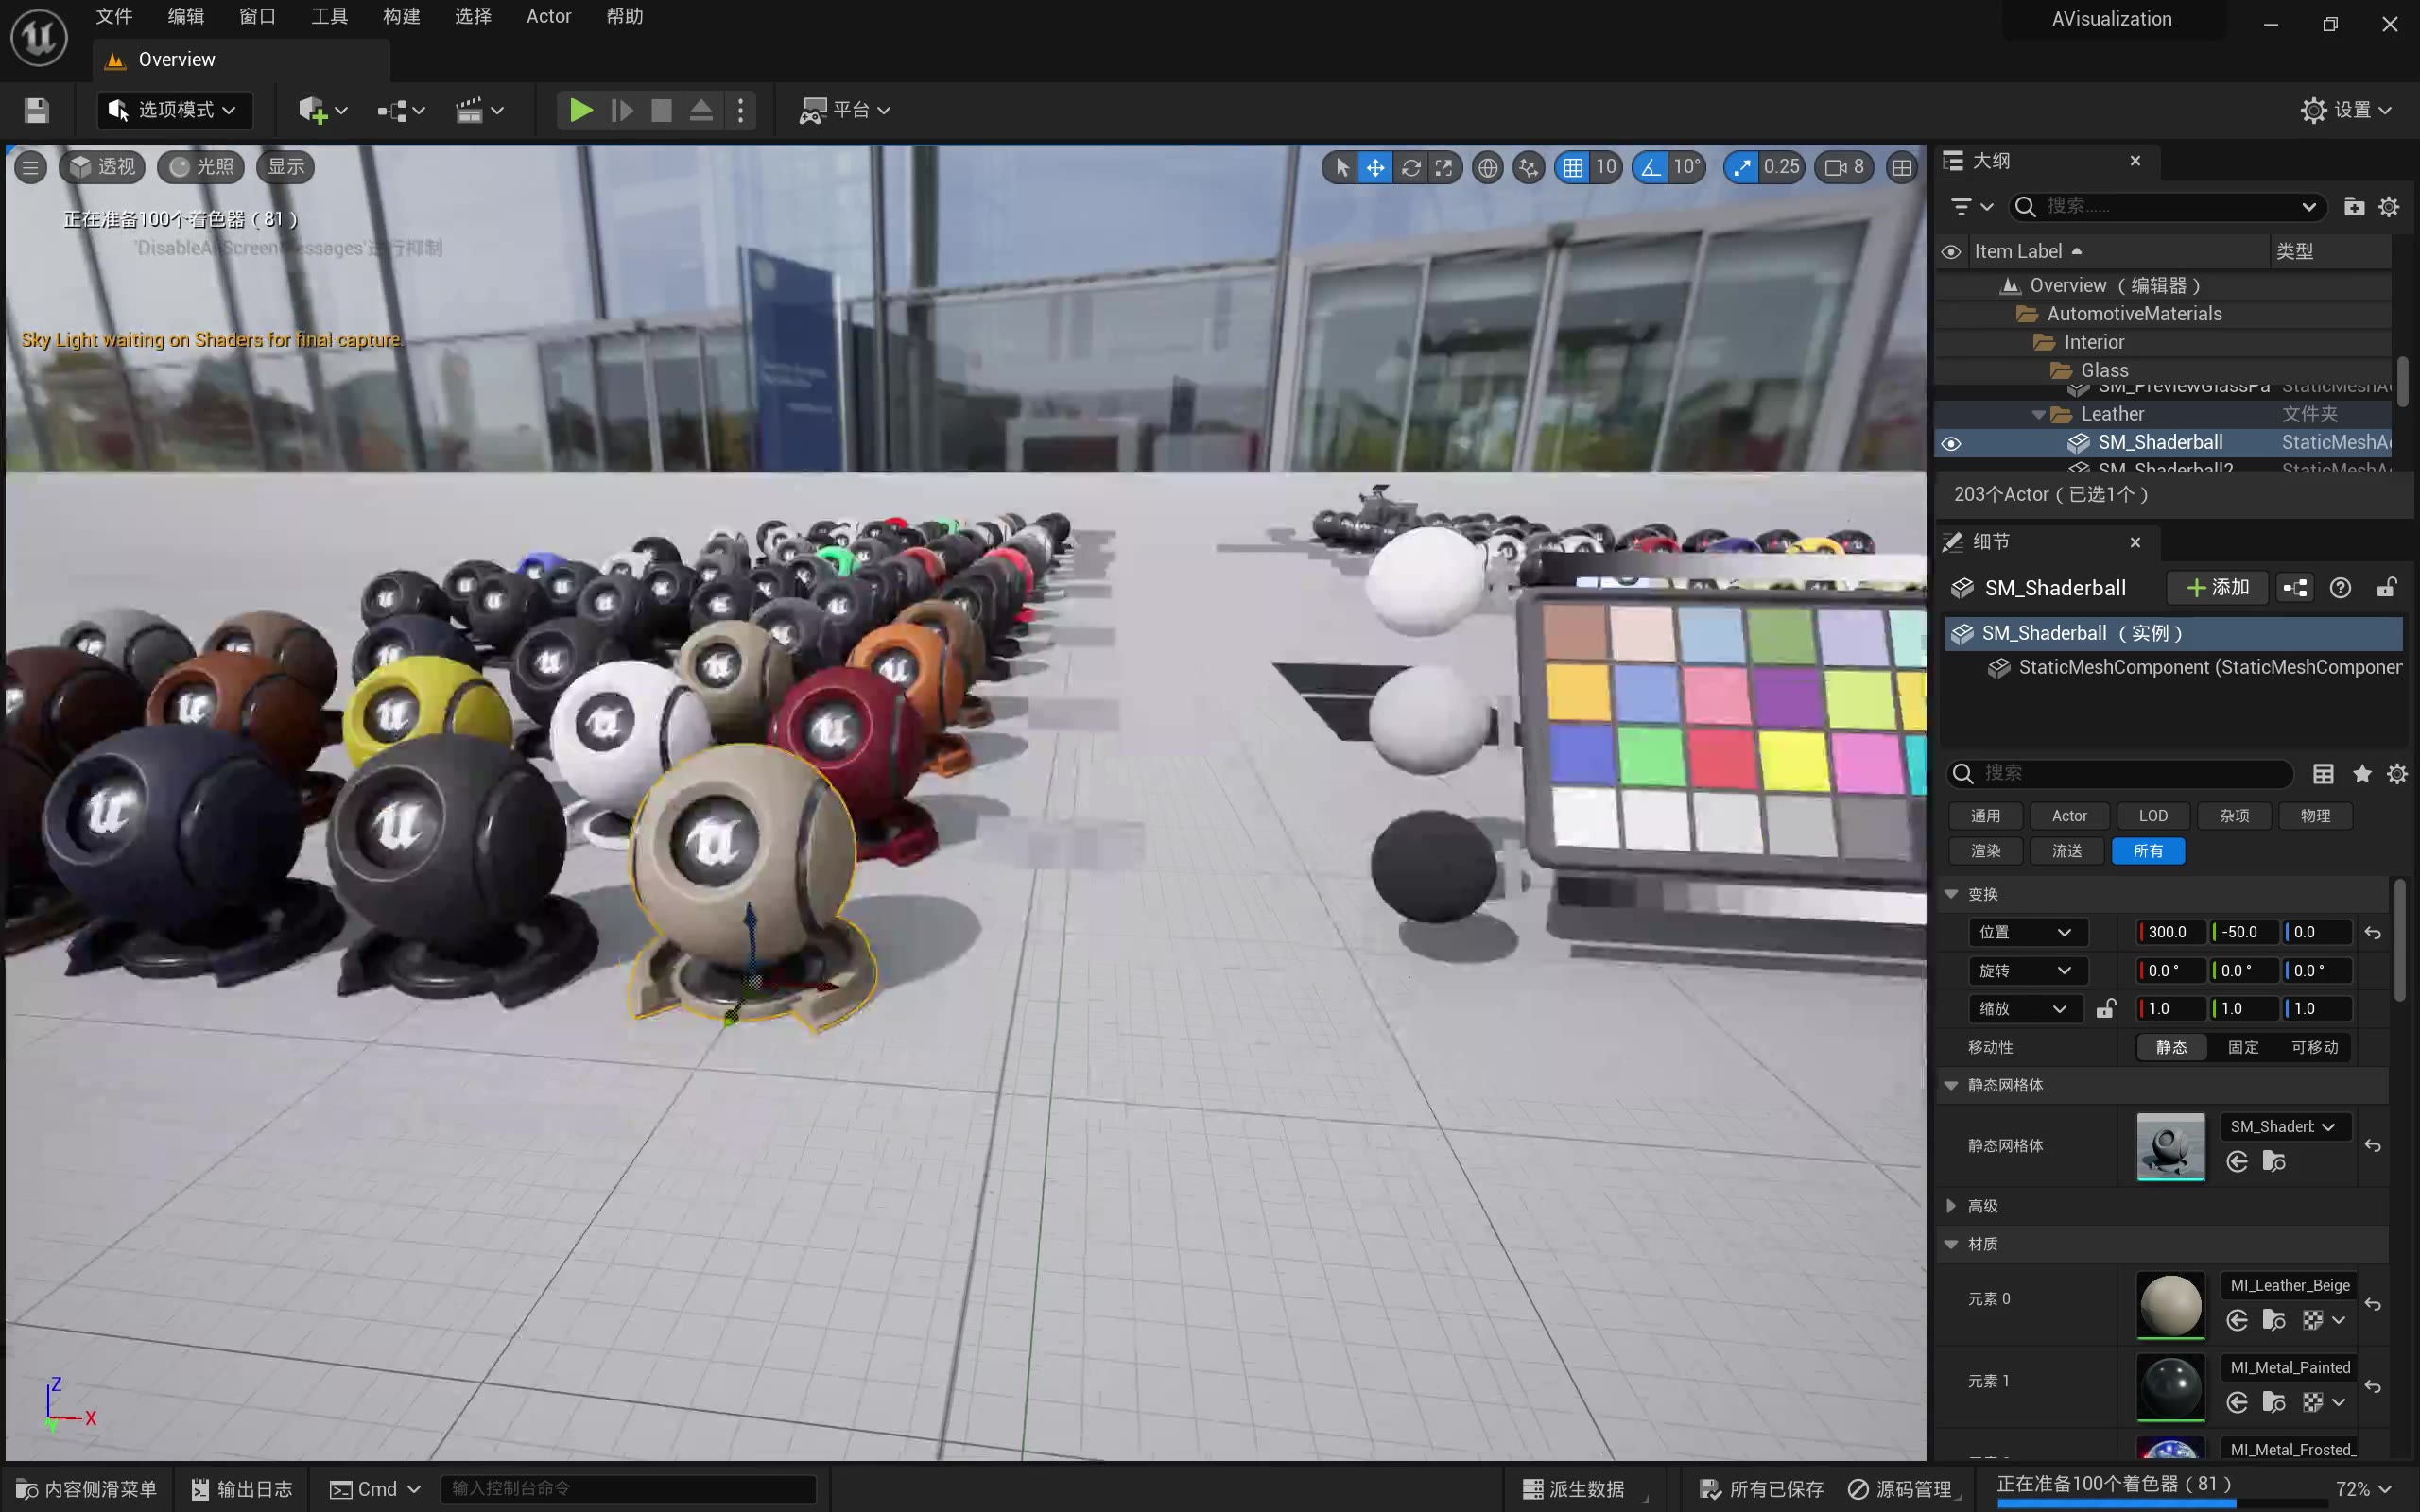
Task: Toggle scale snapping in viewport
Action: pos(1742,167)
